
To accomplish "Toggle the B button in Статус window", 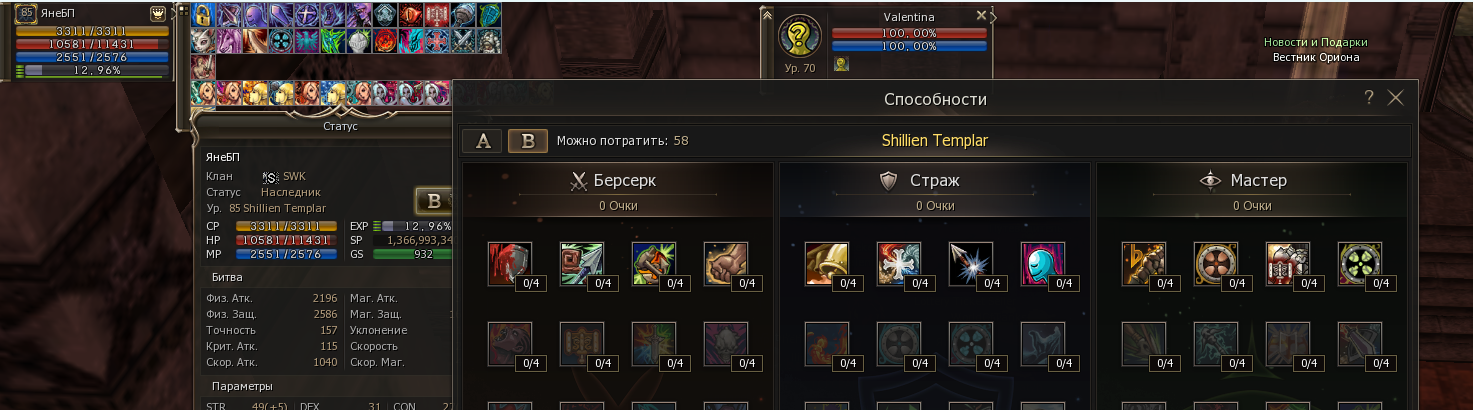I will [x=434, y=200].
